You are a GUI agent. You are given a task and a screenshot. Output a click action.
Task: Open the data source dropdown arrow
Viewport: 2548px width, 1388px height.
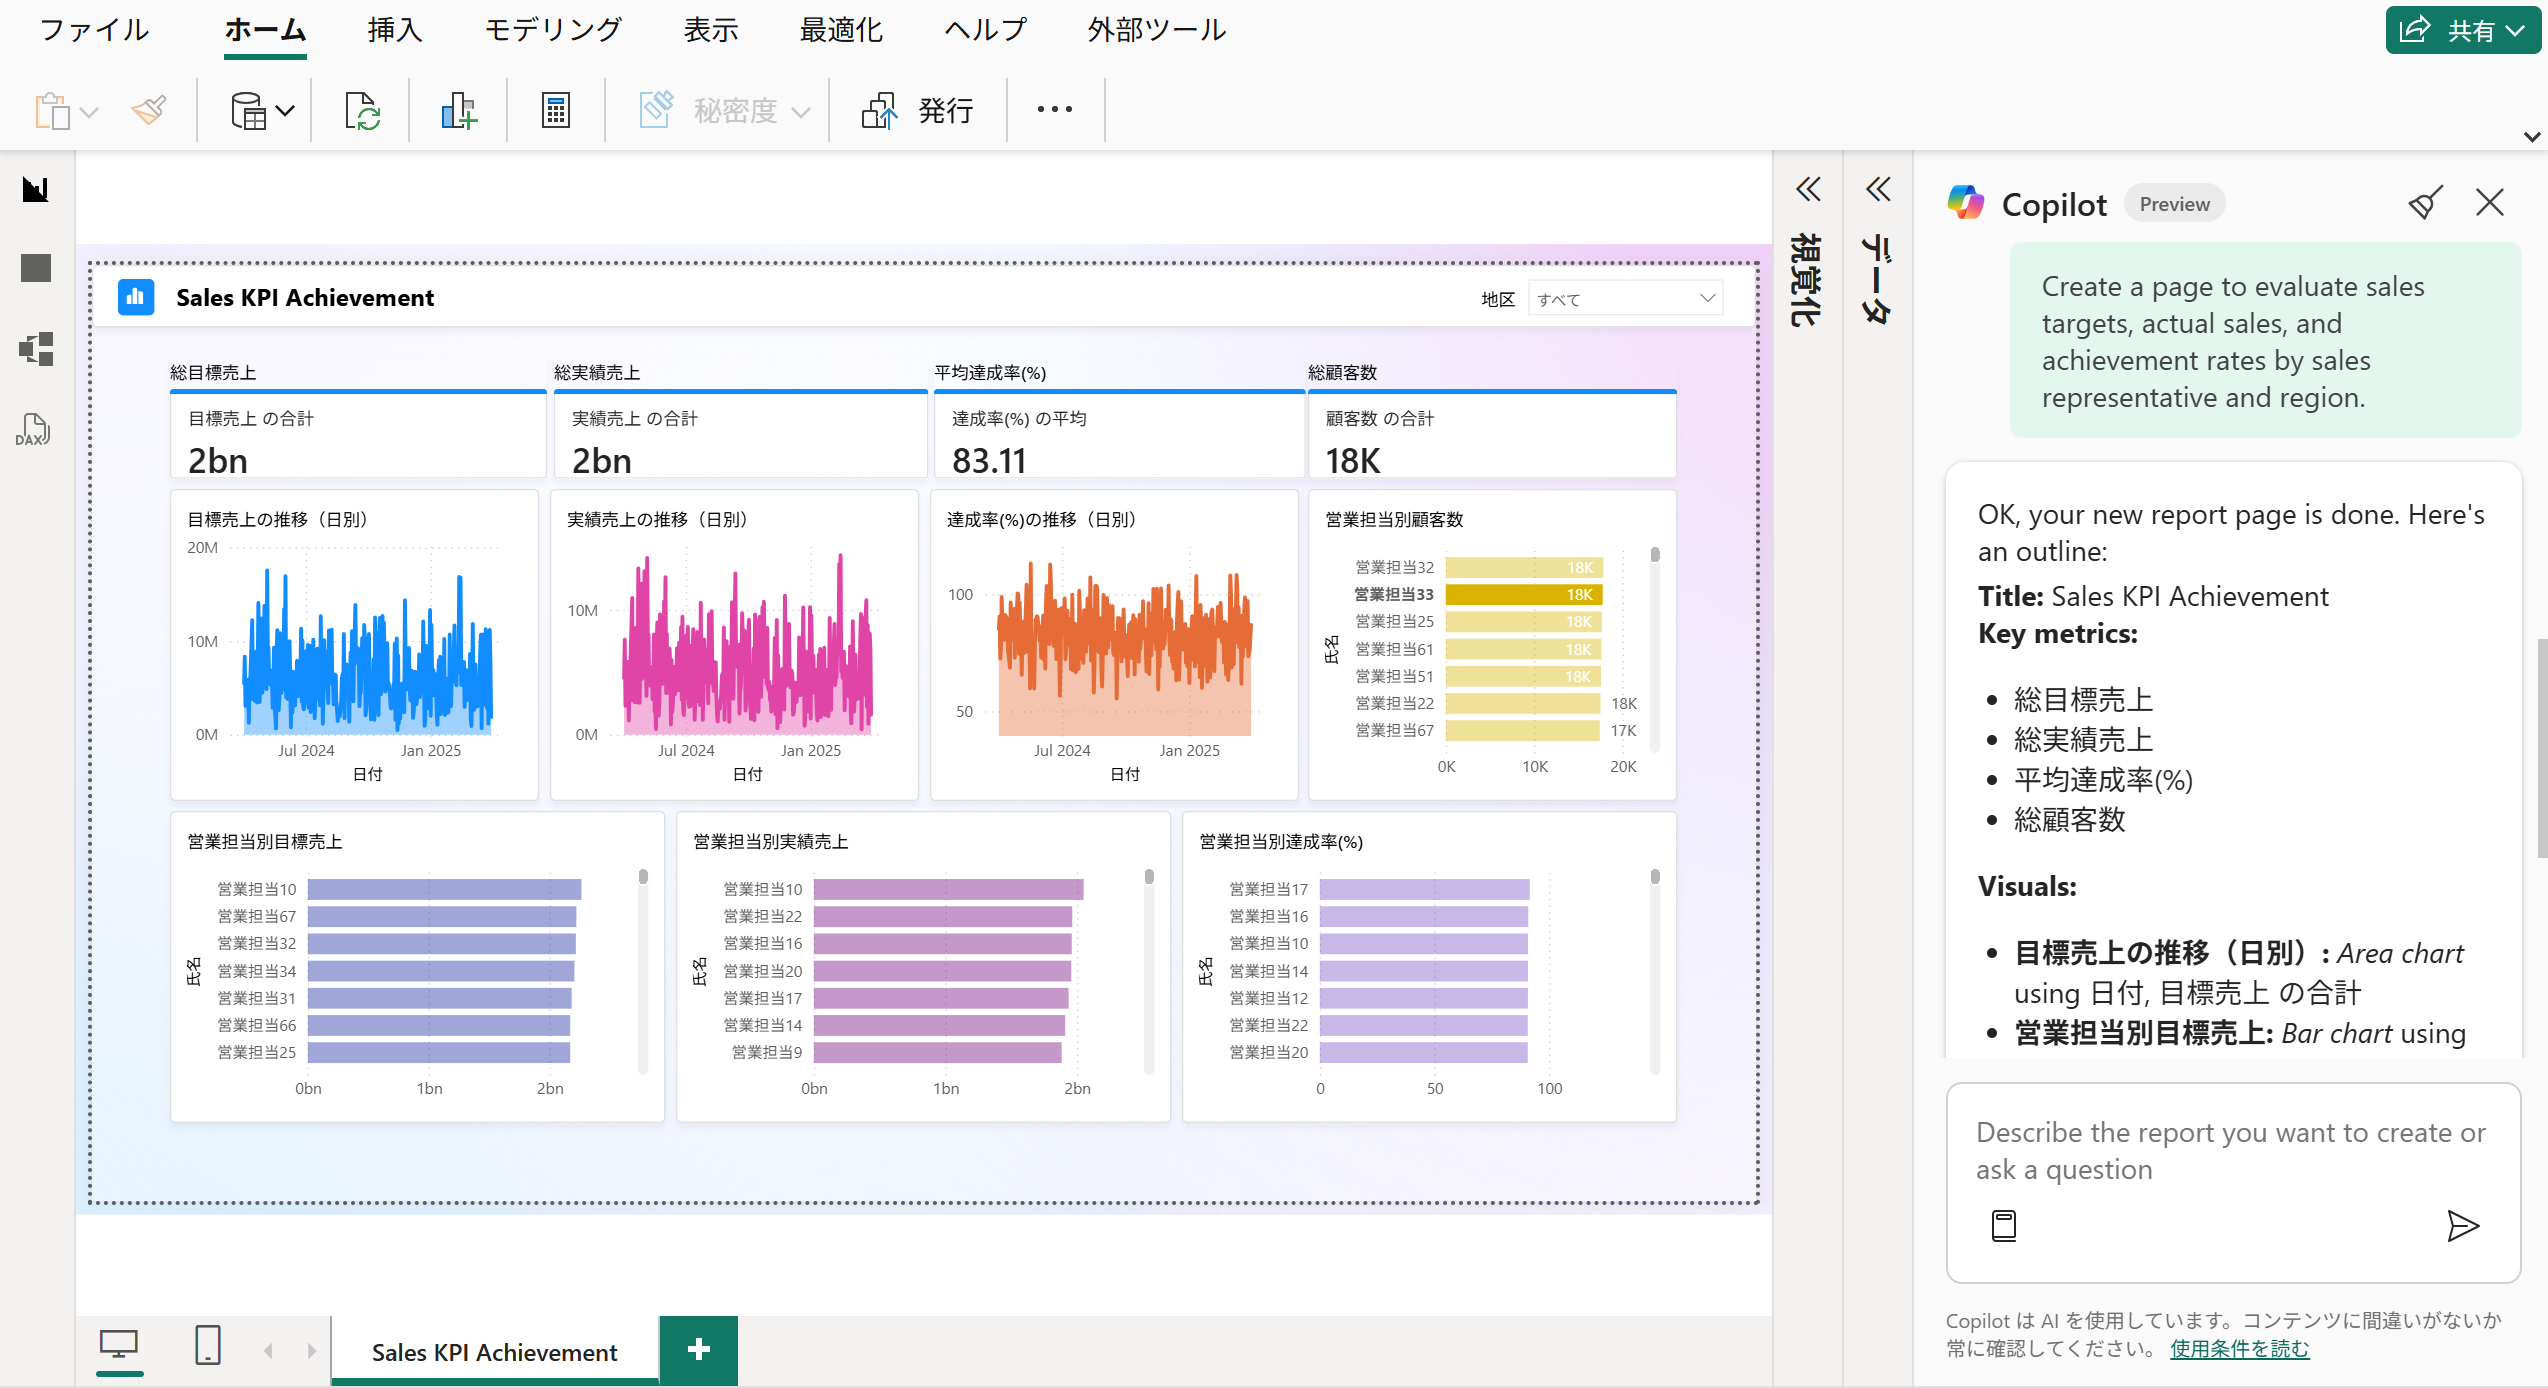pyautogui.click(x=286, y=110)
